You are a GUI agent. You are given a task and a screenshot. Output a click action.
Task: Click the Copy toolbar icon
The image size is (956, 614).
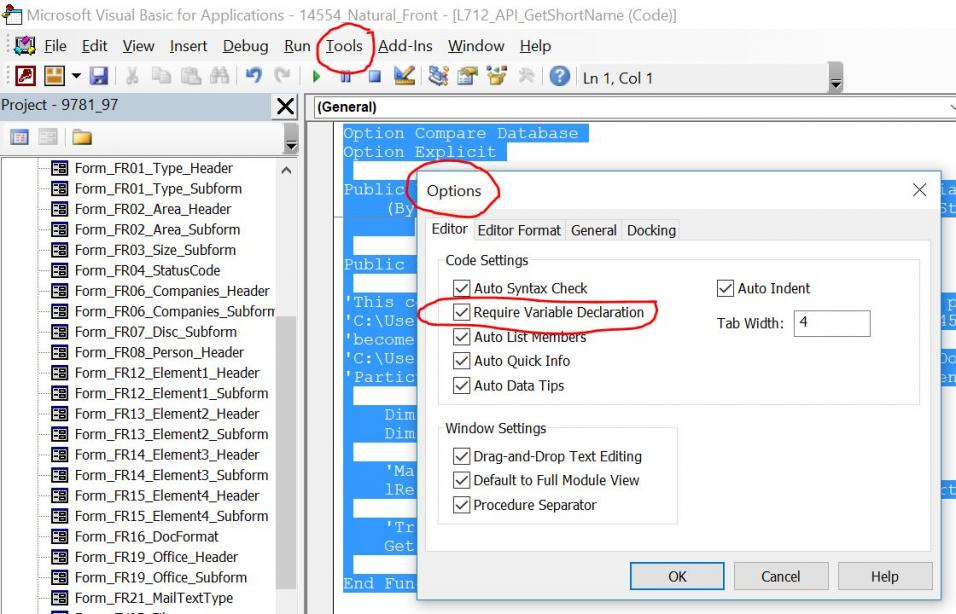161,76
